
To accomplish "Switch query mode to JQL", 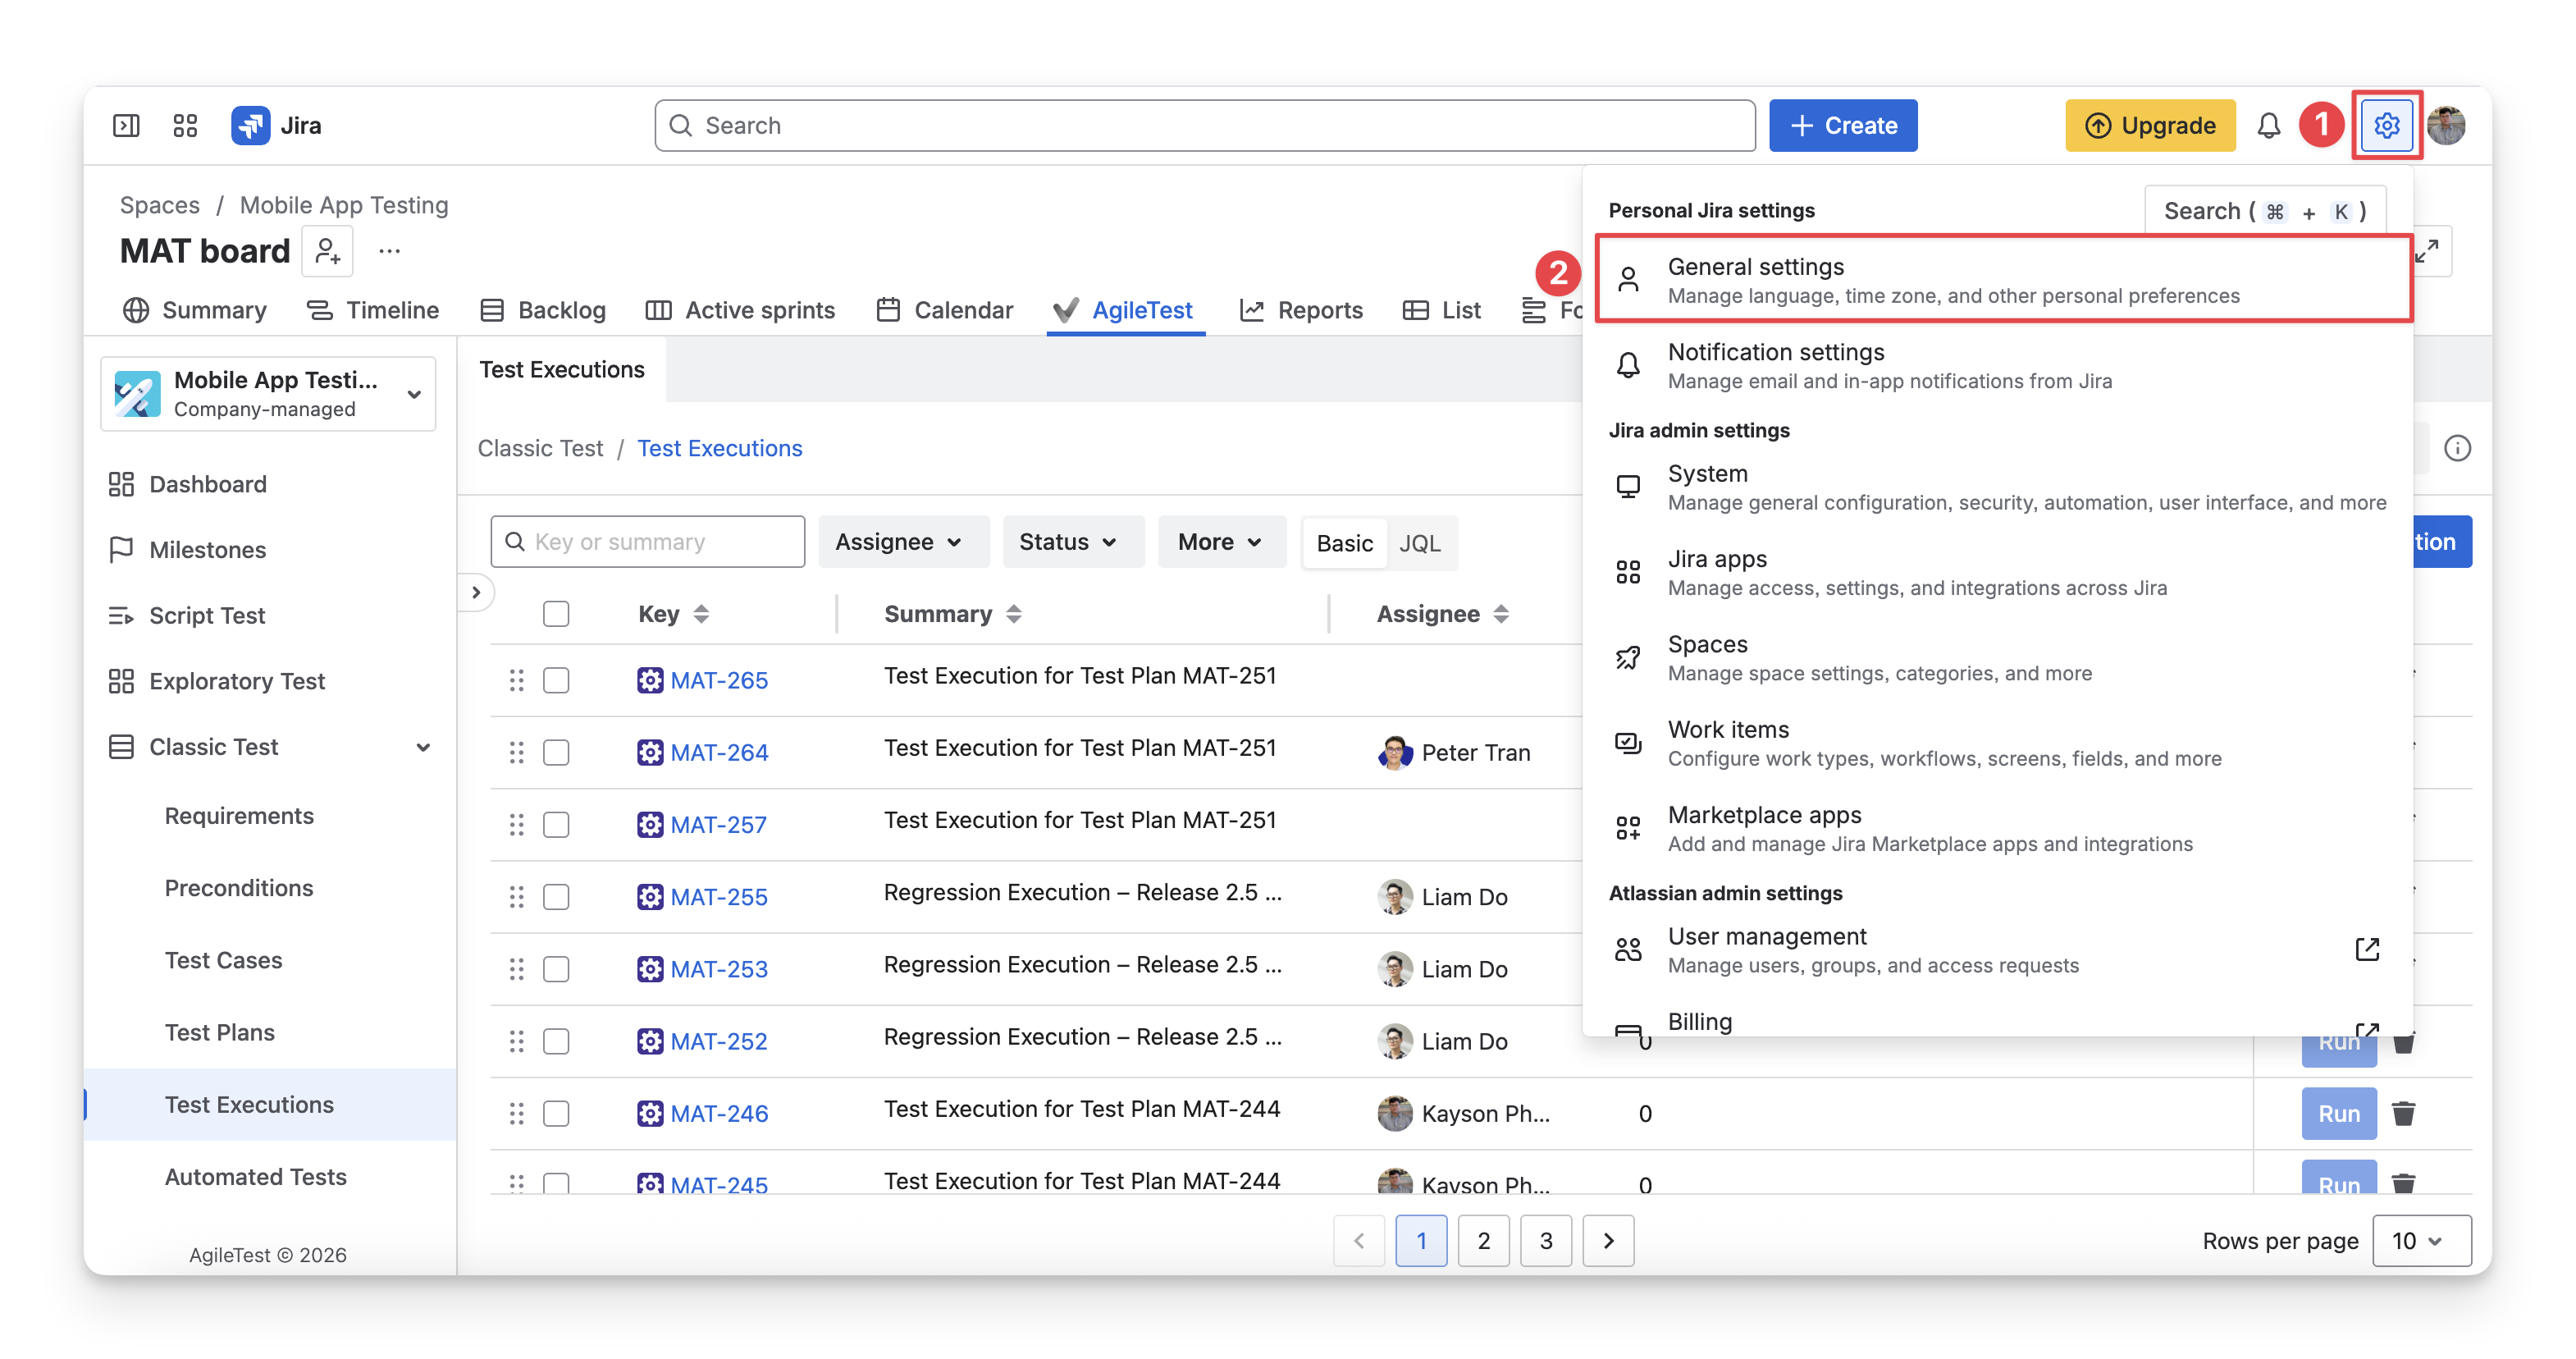I will tap(1419, 542).
